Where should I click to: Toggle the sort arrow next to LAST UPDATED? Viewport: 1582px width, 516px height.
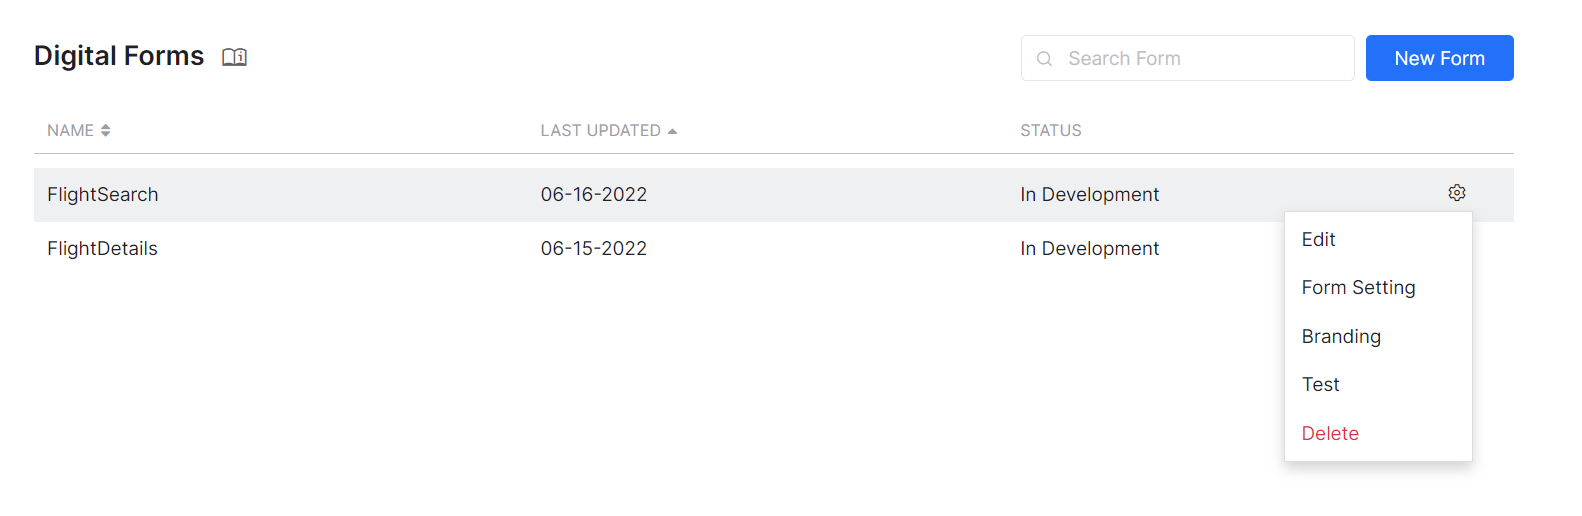(x=672, y=131)
